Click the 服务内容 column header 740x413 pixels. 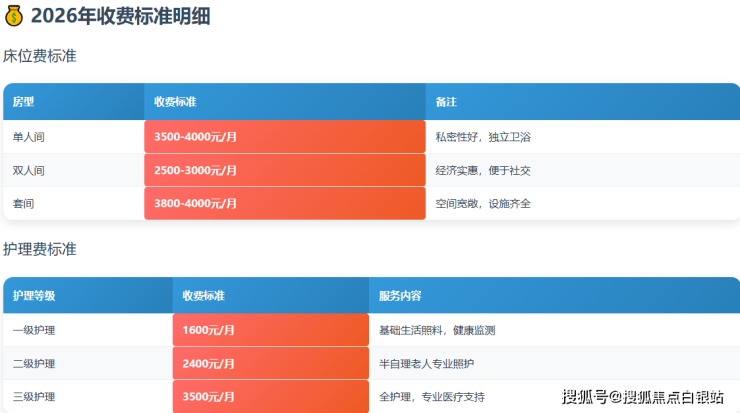(x=400, y=296)
